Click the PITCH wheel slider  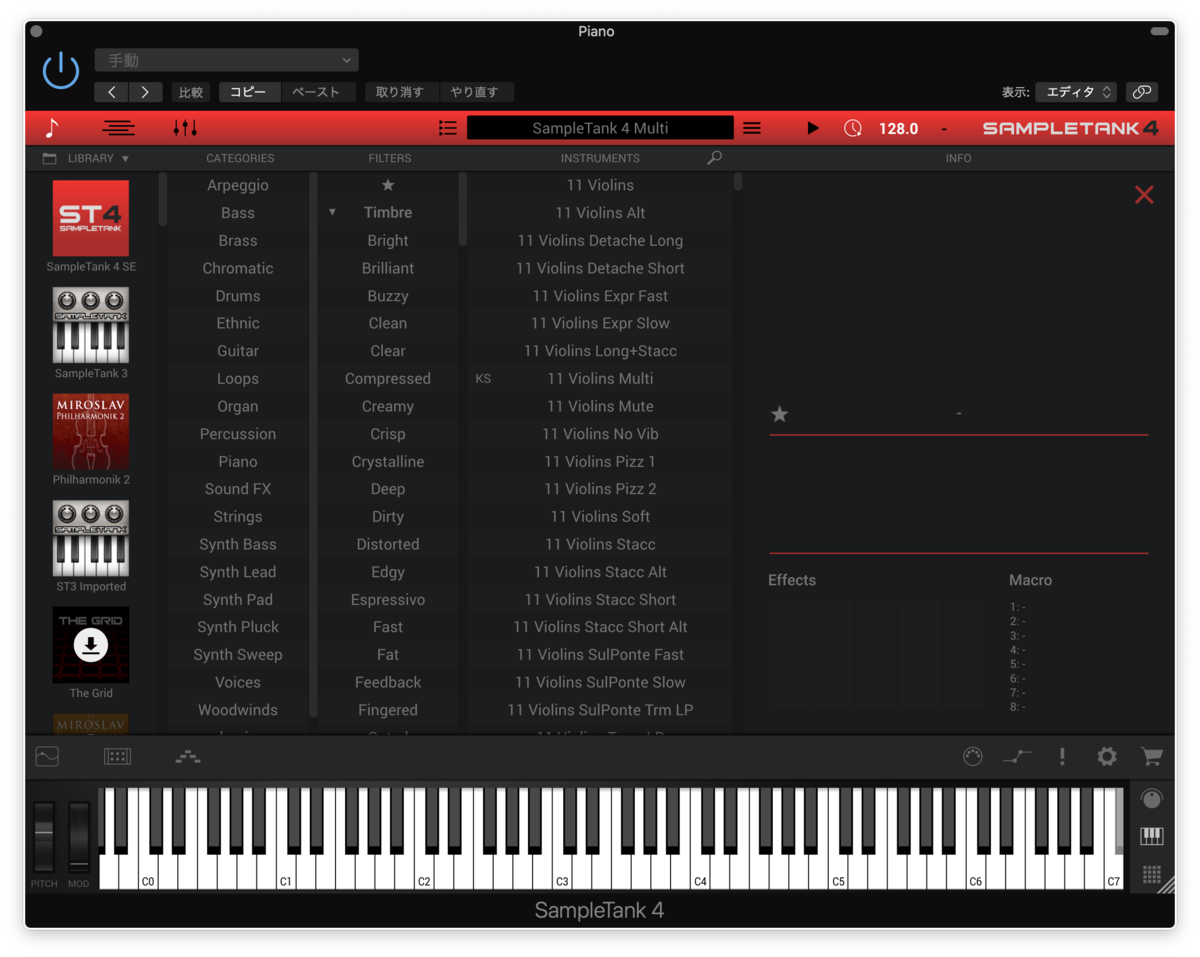44,836
